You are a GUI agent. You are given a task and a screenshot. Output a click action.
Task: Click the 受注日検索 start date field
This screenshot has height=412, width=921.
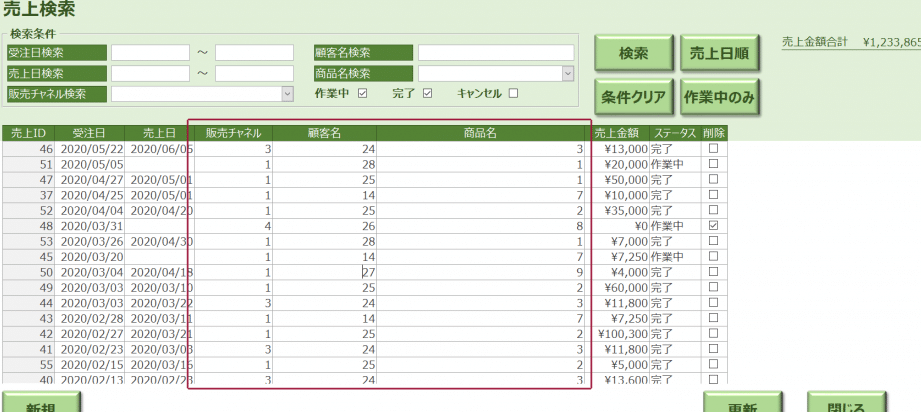tap(150, 53)
